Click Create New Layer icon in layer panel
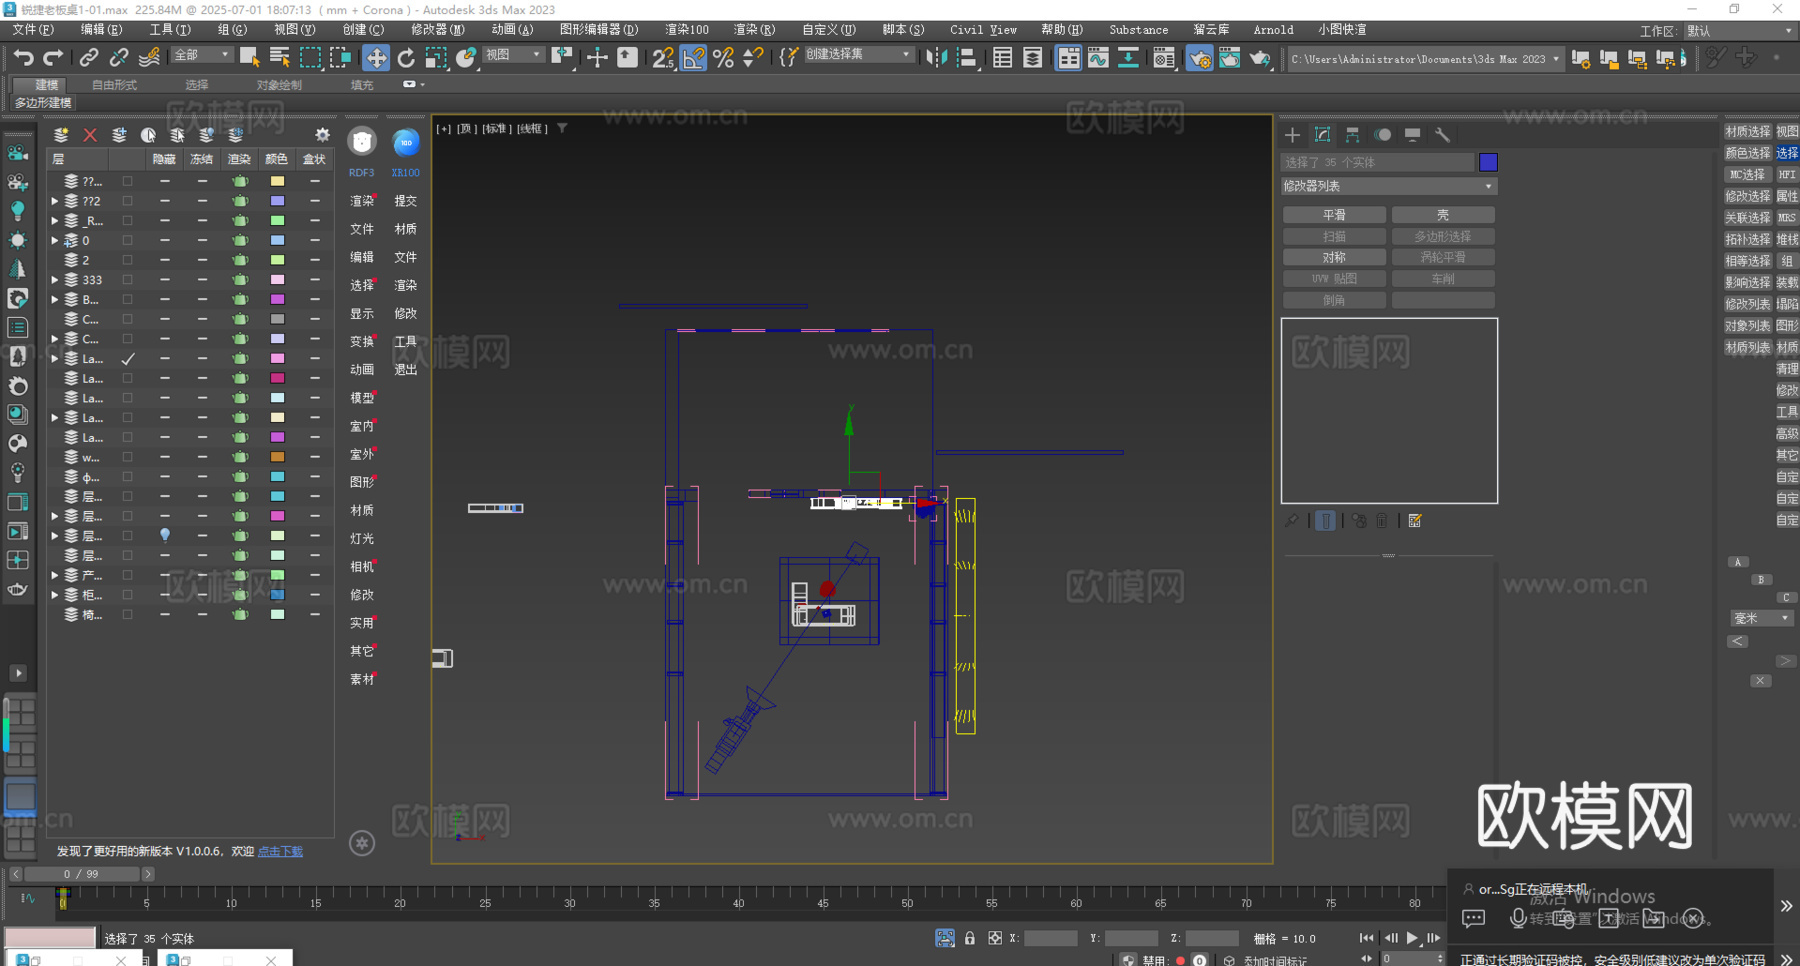 pyautogui.click(x=61, y=134)
